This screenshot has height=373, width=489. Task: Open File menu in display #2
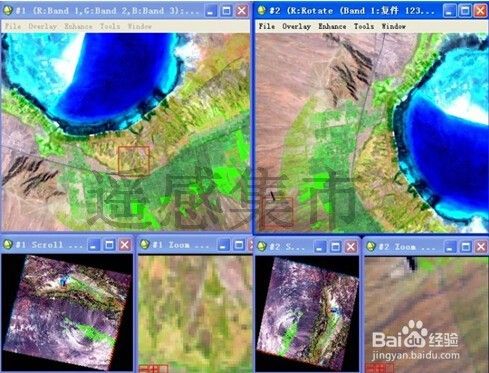[267, 26]
